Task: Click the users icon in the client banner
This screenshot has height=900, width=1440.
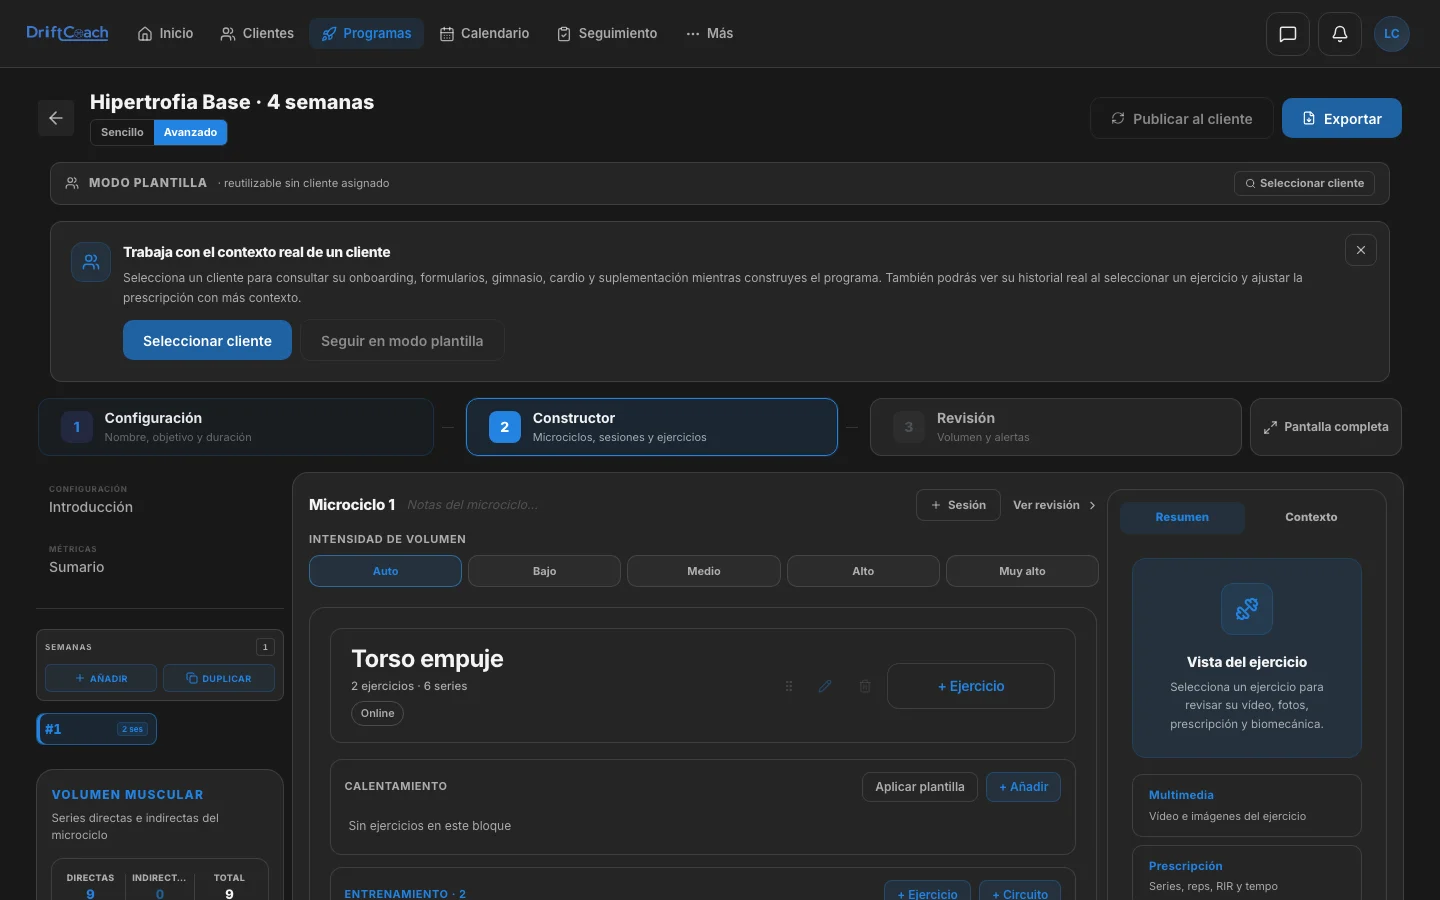Action: (x=91, y=262)
